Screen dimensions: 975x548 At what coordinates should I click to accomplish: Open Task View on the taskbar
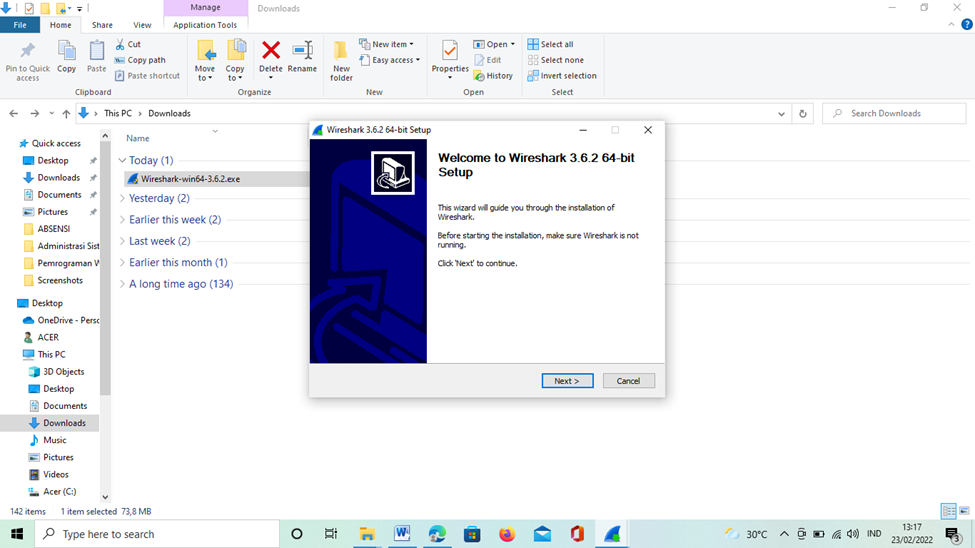click(x=331, y=534)
